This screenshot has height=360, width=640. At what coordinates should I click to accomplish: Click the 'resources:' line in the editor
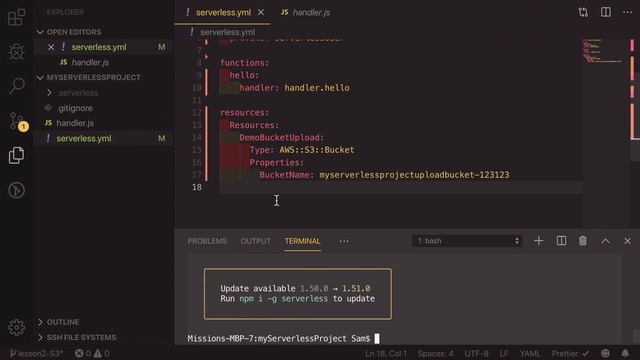(244, 113)
